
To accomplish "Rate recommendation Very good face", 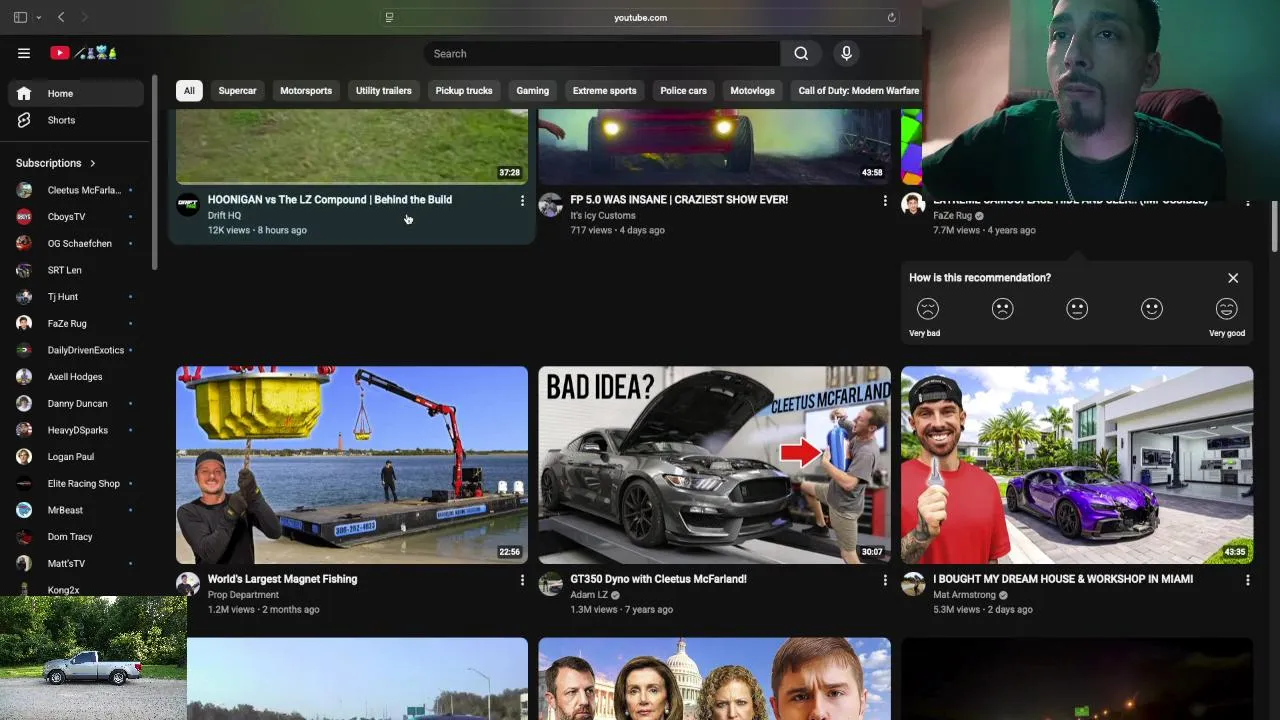I will coord(1227,309).
